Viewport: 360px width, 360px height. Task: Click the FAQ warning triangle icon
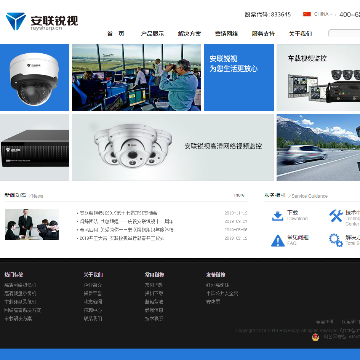[x=278, y=240]
